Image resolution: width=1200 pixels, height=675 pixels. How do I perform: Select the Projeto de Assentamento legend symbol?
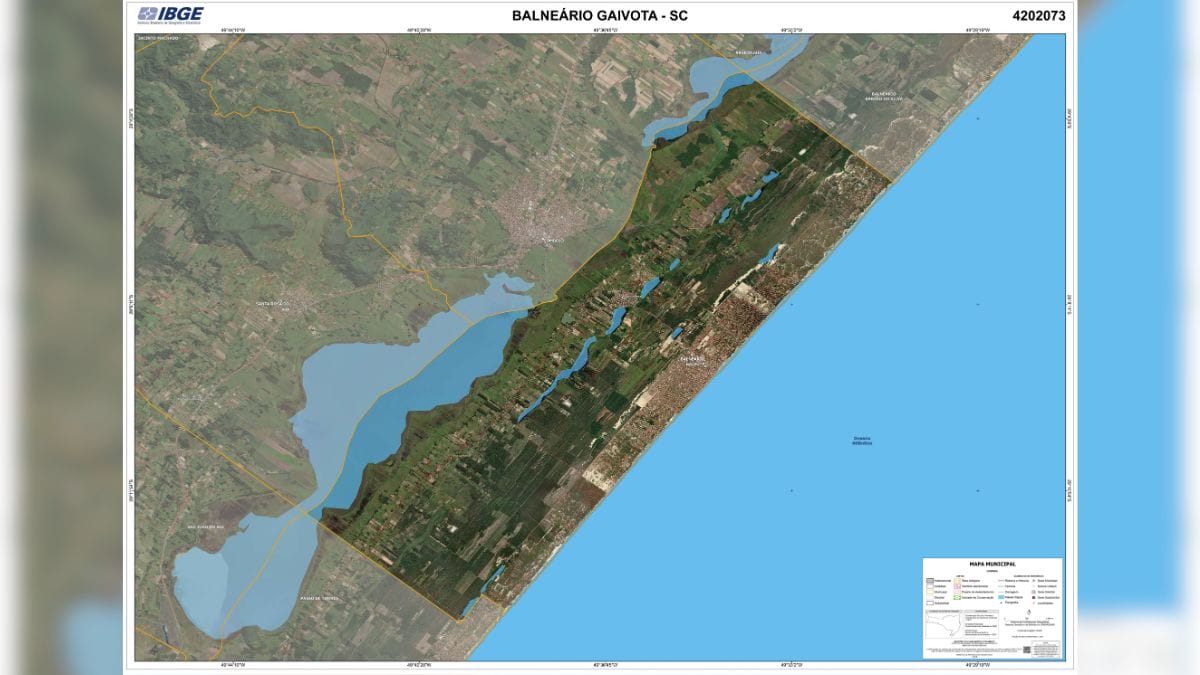tap(956, 592)
